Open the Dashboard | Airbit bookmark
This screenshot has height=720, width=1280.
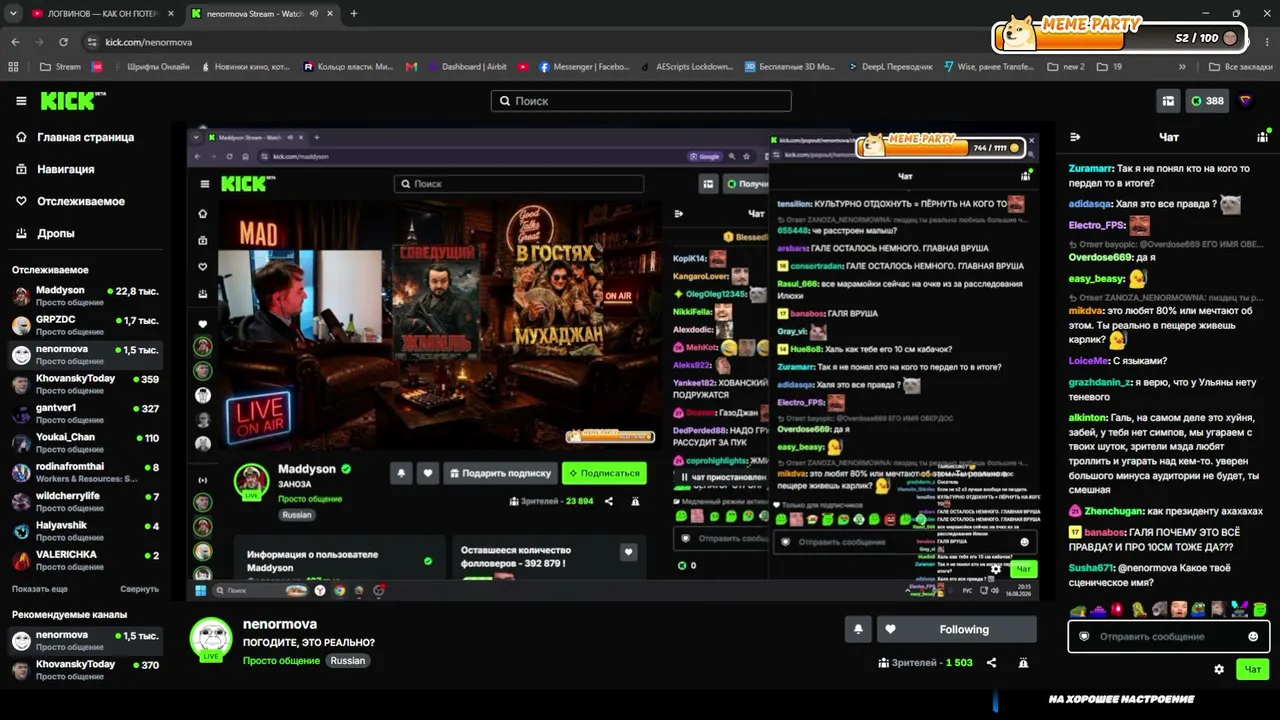pos(466,67)
